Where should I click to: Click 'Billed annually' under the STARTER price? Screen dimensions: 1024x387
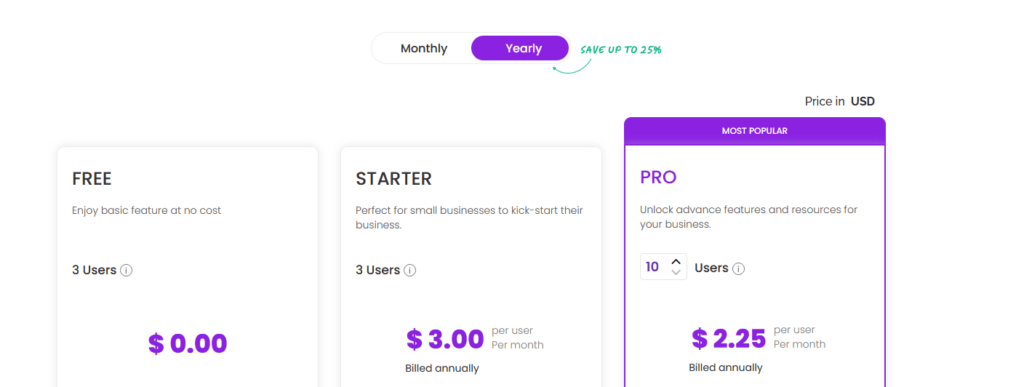pyautogui.click(x=442, y=369)
